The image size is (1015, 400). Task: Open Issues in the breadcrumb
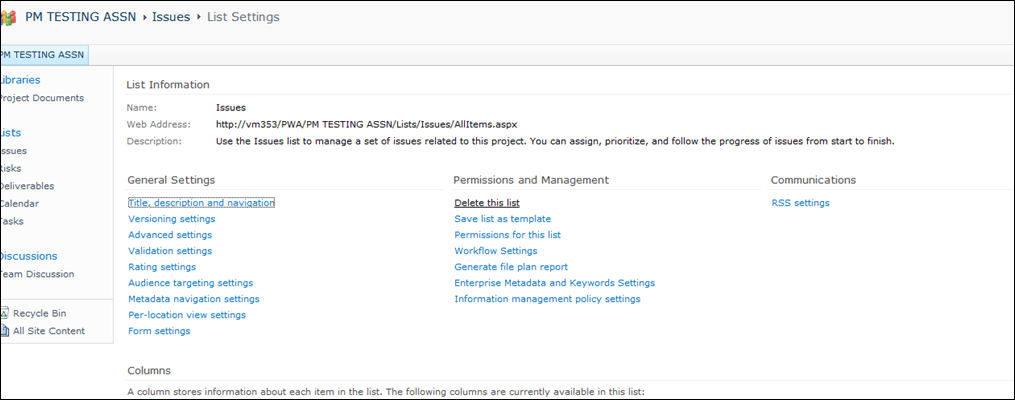[x=171, y=17]
